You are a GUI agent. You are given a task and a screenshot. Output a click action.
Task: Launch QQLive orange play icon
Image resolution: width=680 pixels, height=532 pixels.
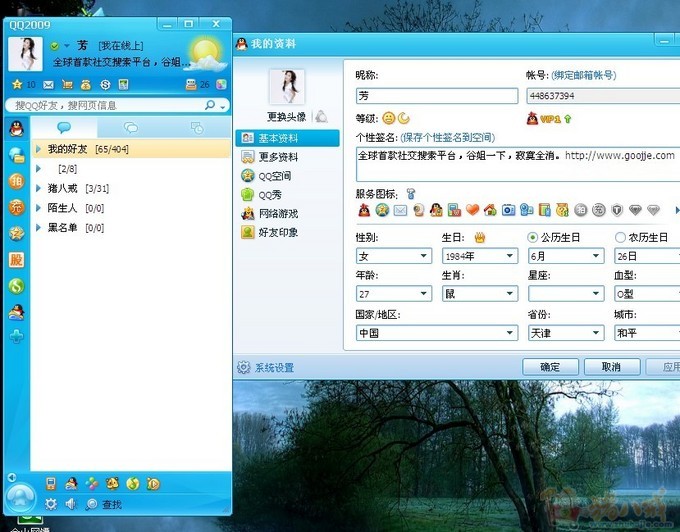(153, 483)
